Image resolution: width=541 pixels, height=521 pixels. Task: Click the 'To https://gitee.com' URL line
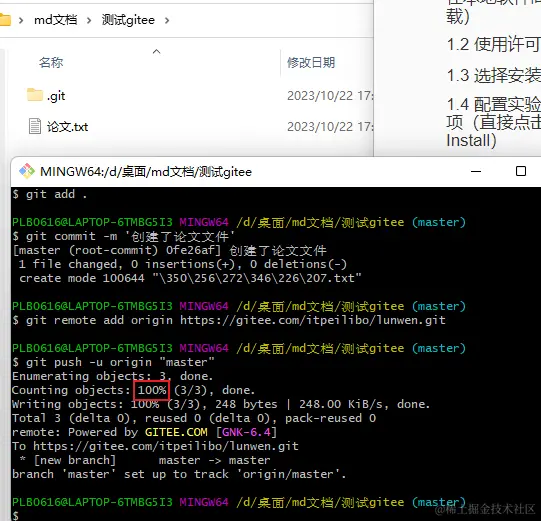point(155,446)
